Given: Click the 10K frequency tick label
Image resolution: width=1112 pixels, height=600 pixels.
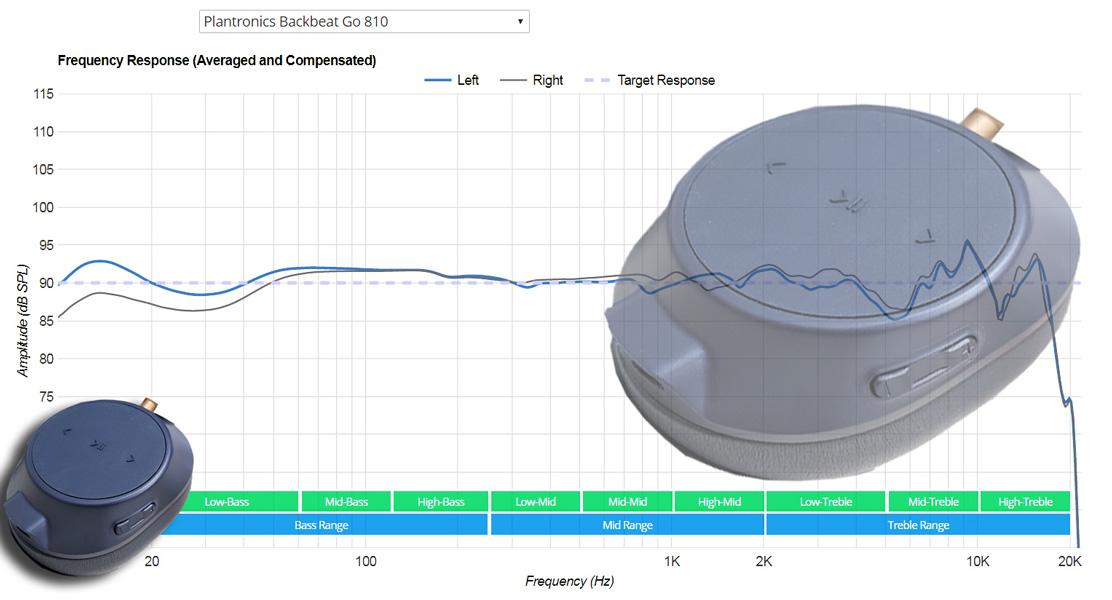Looking at the screenshot, I should tap(977, 561).
